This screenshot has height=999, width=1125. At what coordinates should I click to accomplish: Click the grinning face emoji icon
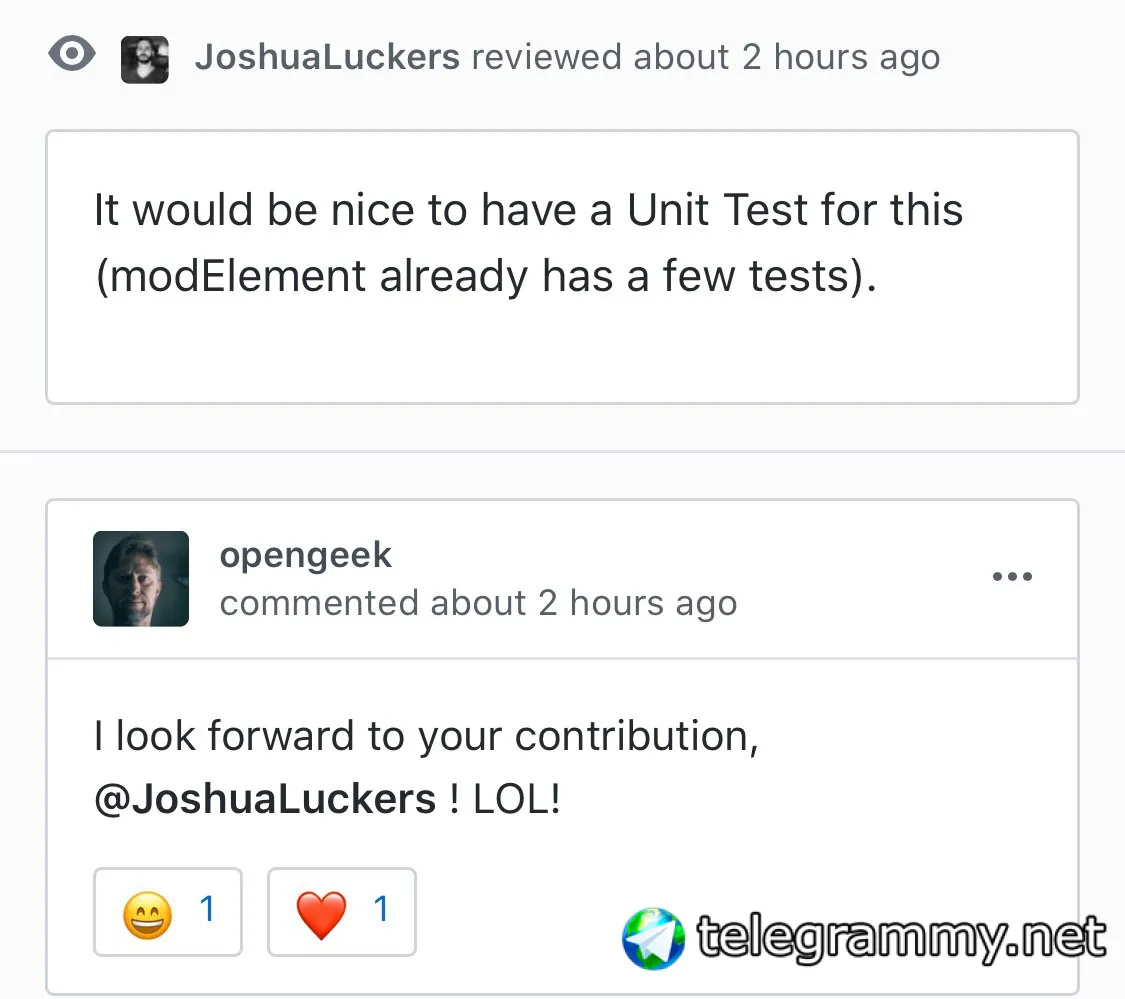147,914
